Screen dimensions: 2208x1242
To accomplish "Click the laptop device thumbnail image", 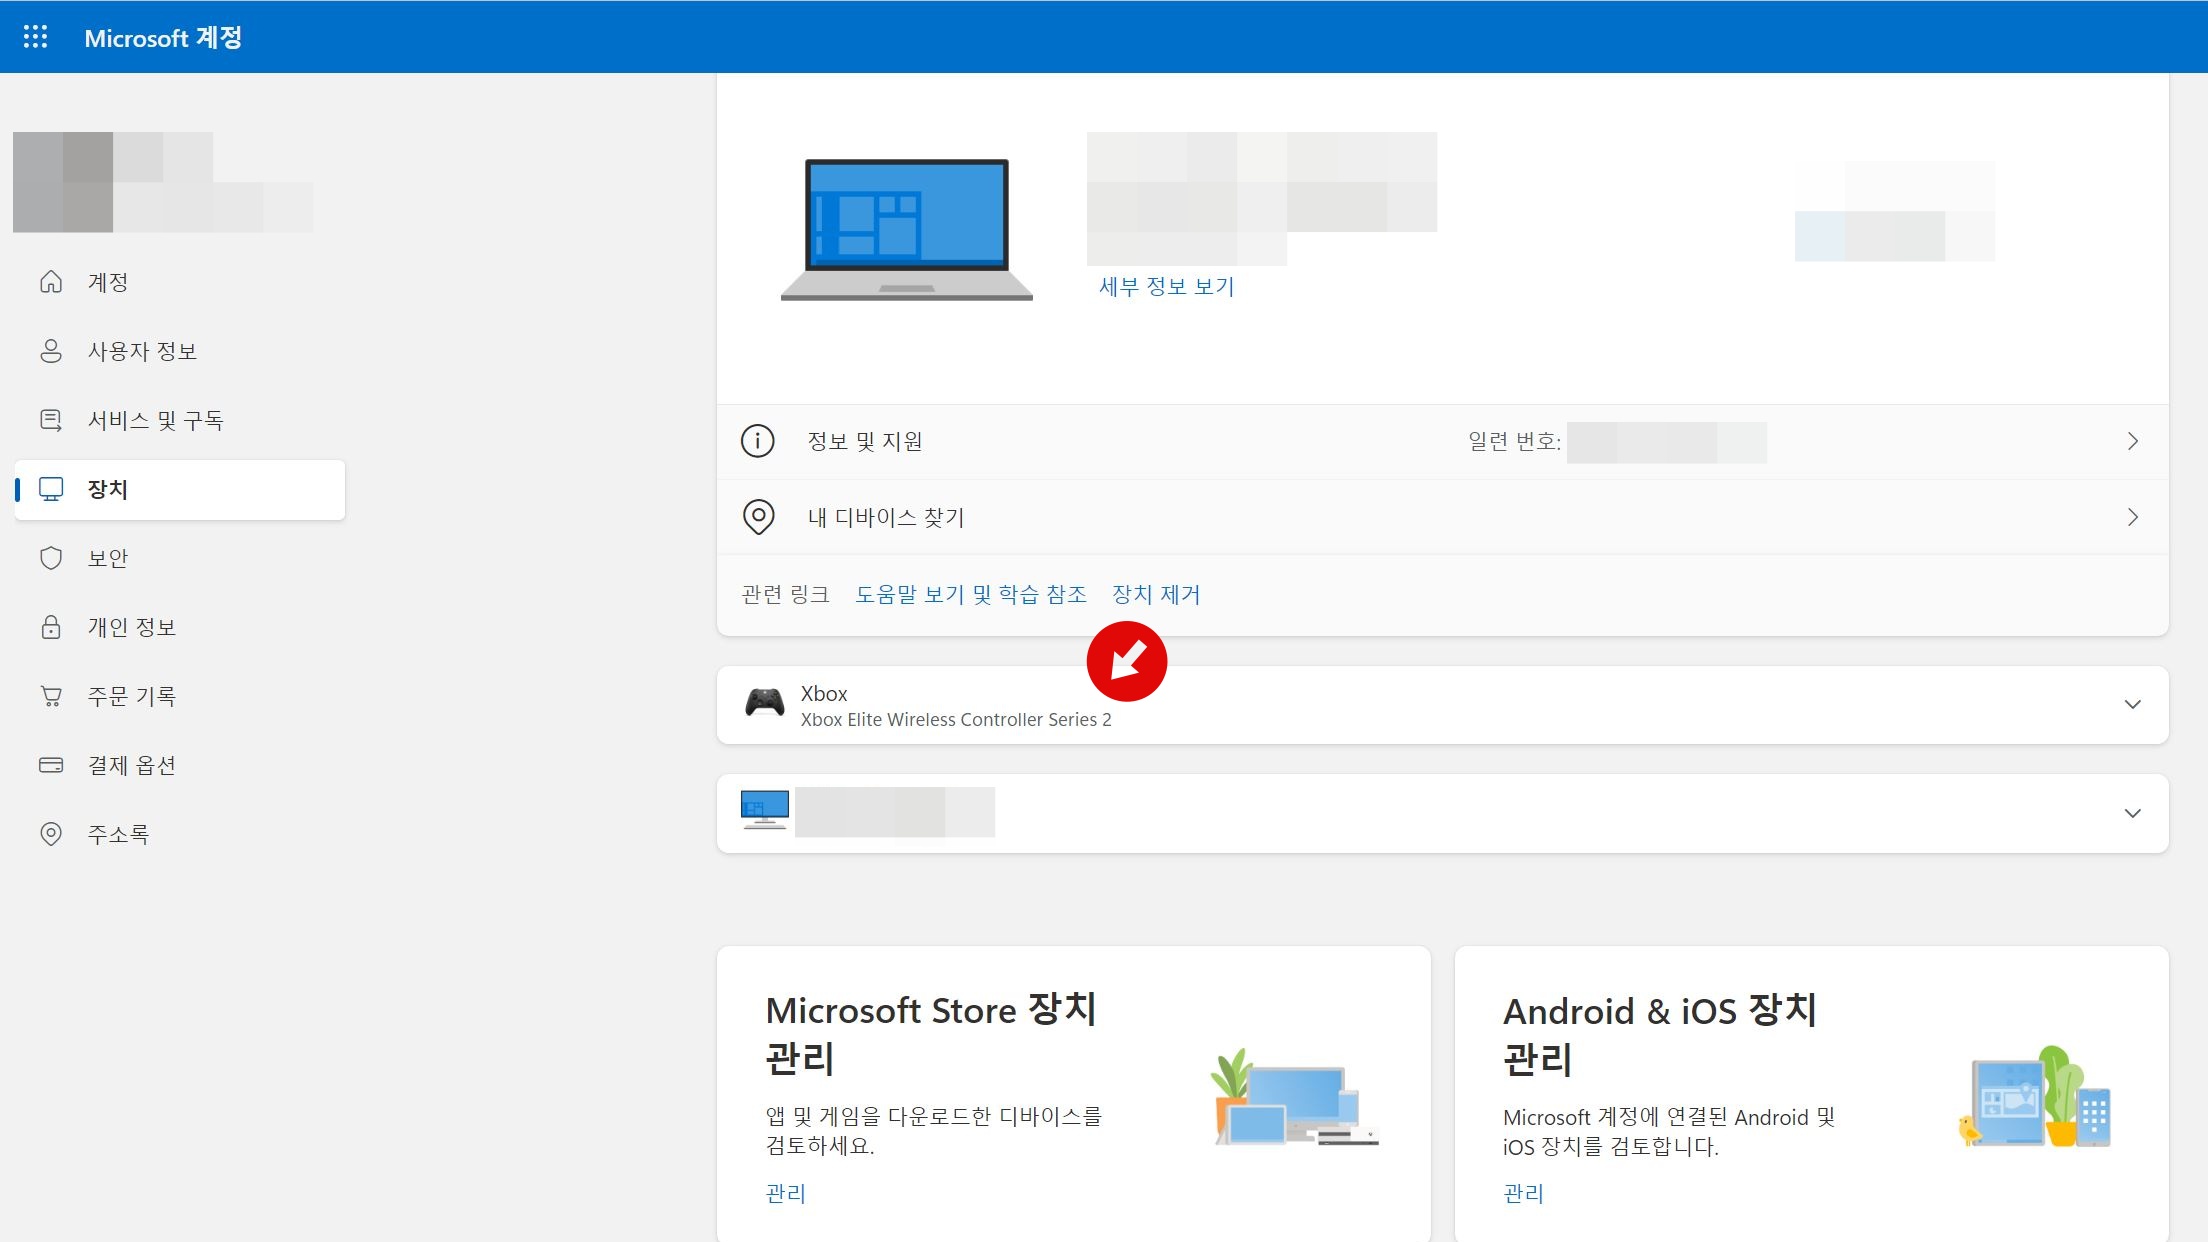I will [906, 230].
